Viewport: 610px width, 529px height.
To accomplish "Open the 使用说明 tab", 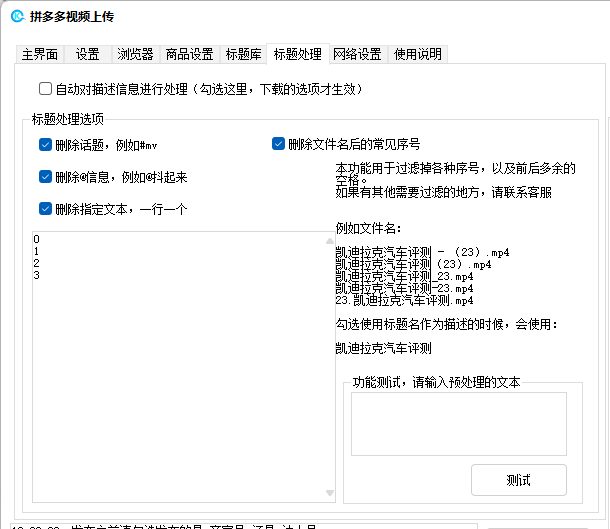I will pyautogui.click(x=418, y=54).
